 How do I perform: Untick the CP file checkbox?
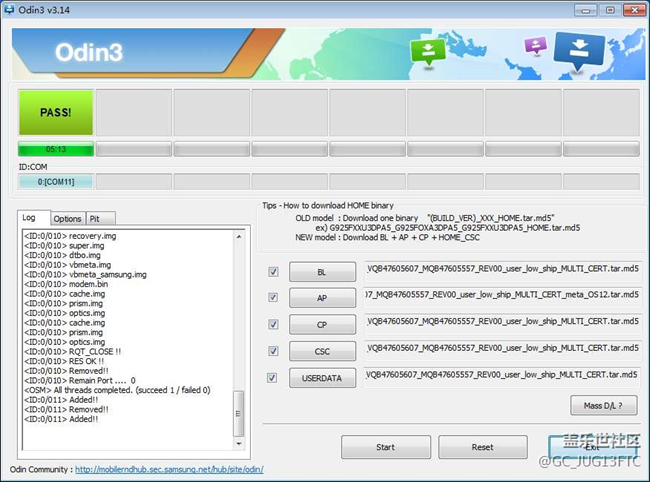coord(273,324)
